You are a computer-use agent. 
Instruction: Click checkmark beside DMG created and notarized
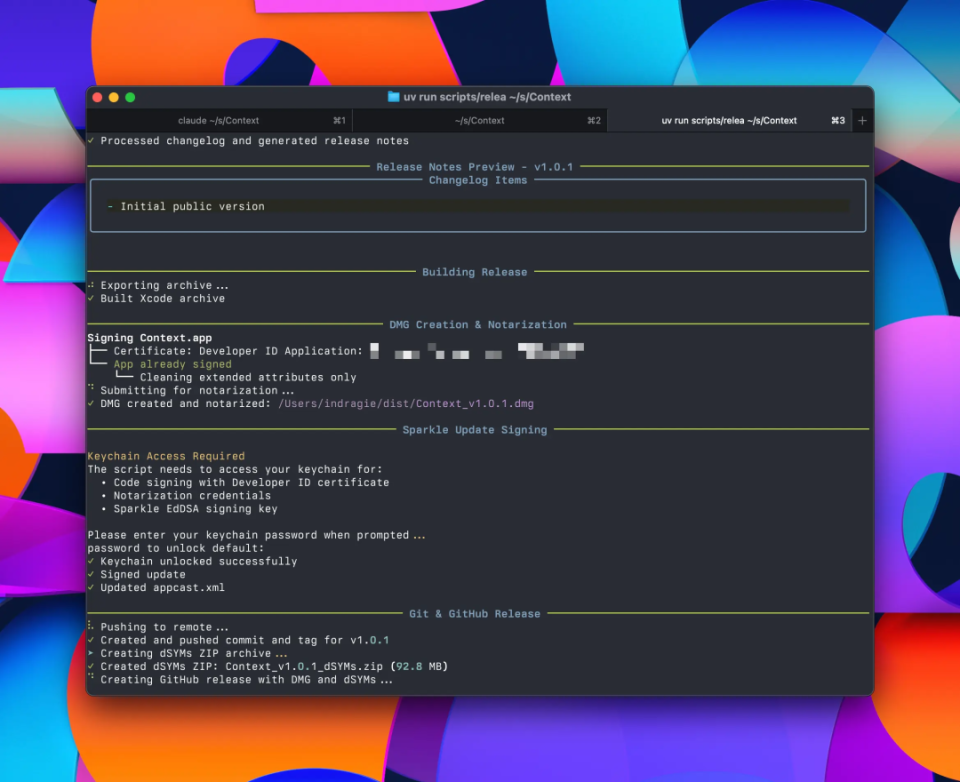[93, 403]
